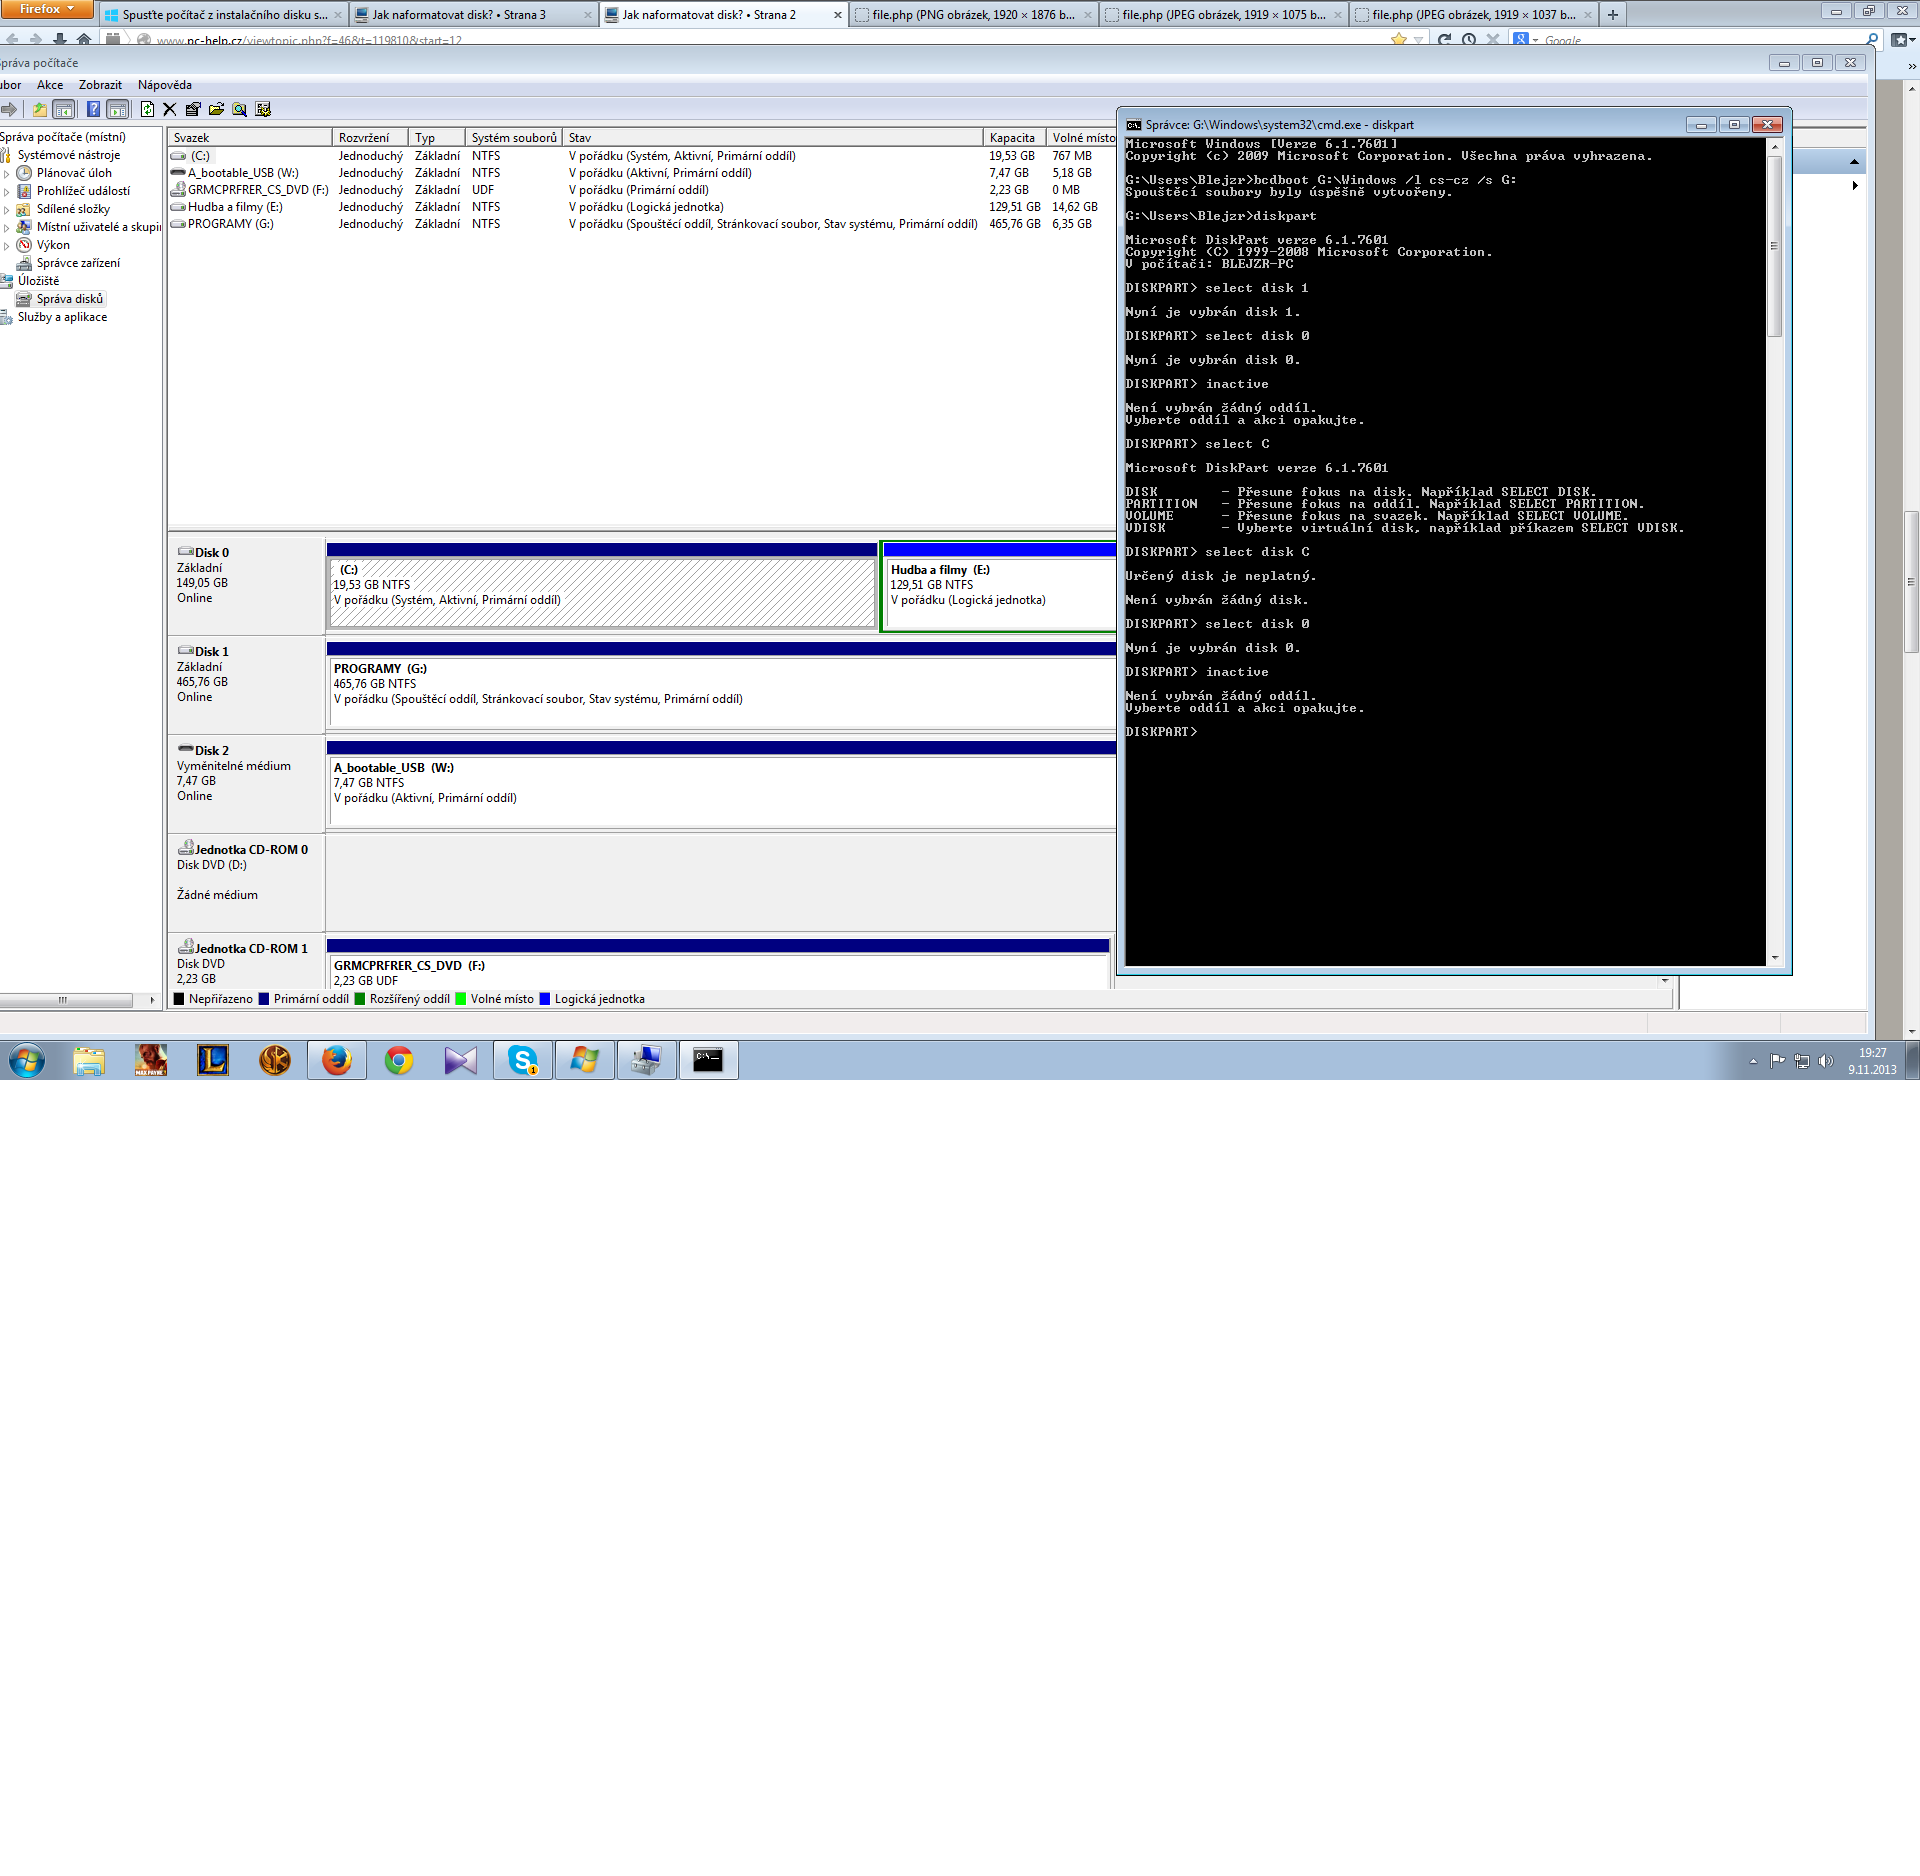Click the Logická jednotka legend color swatch
Viewport: 1920px width, 1876px height.
click(545, 999)
